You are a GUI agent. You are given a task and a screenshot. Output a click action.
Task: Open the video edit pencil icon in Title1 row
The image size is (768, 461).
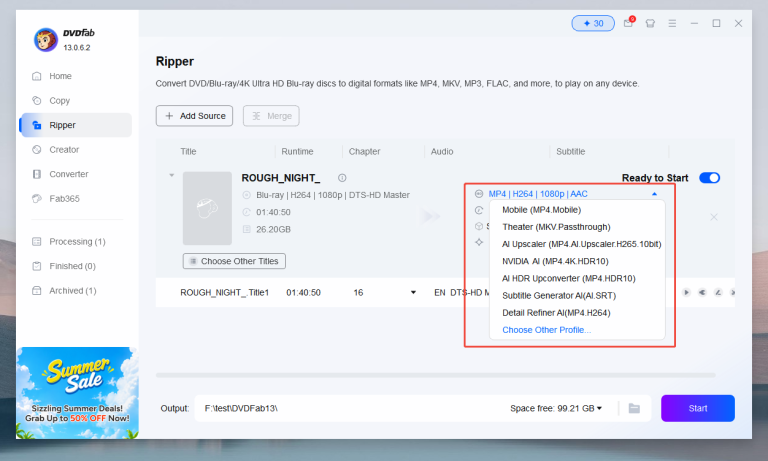coord(718,292)
